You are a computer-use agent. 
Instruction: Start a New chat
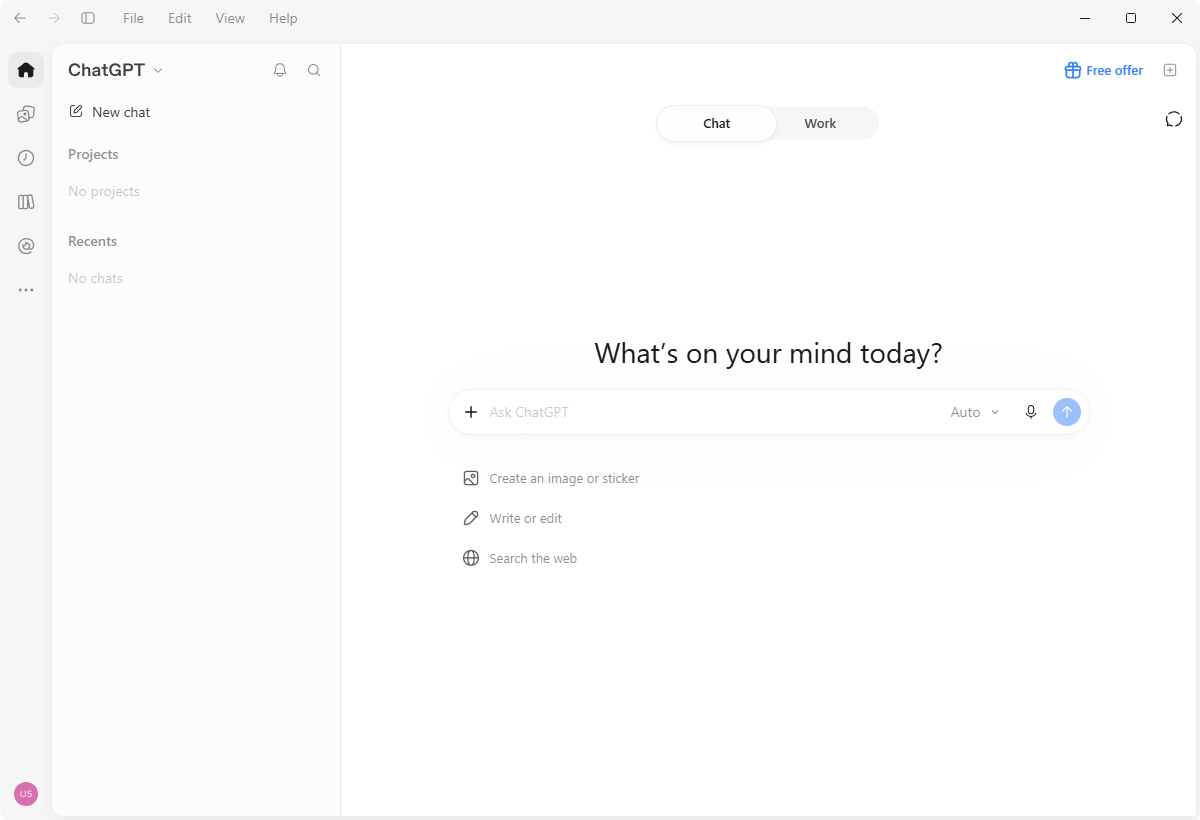[109, 112]
